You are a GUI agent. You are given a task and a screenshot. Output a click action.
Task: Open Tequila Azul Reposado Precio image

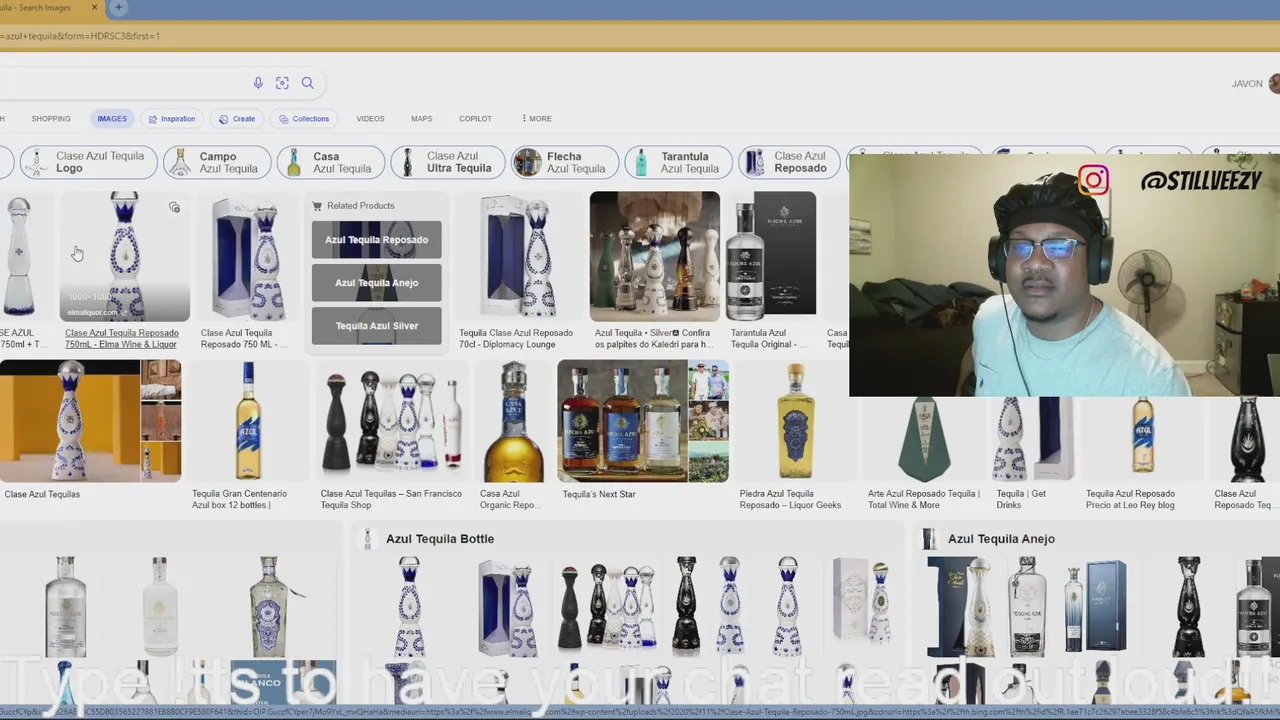coord(1142,440)
